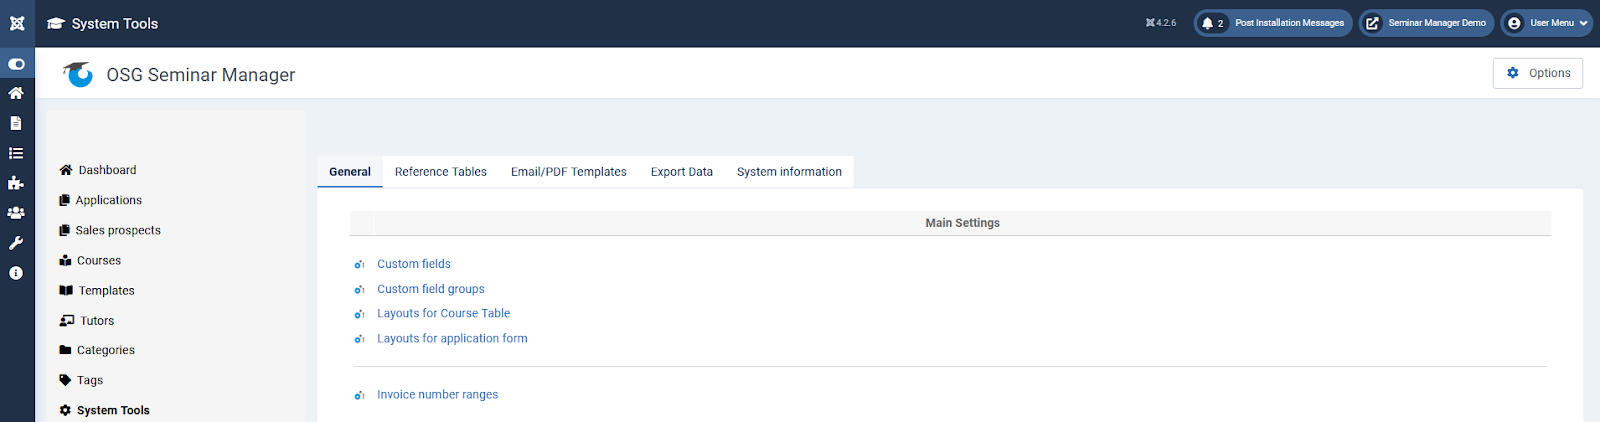
Task: Click the graduation cap icon beside System Tools
Action: (x=56, y=23)
